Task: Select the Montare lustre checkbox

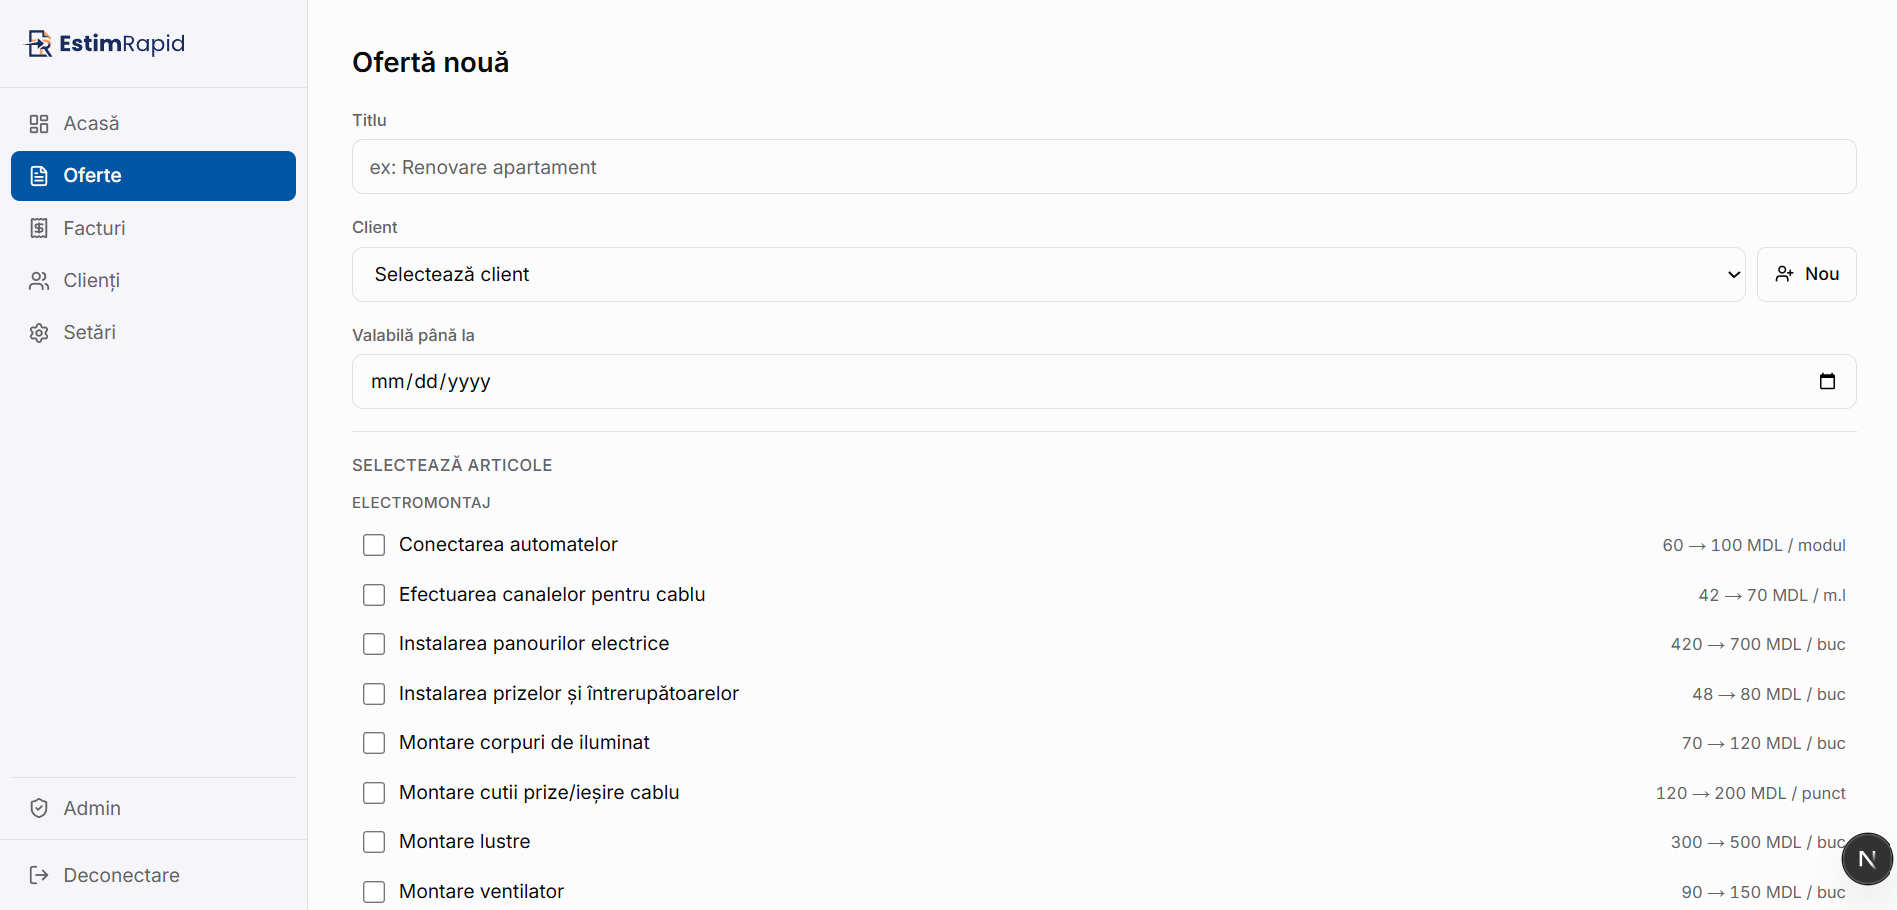Action: (x=374, y=842)
